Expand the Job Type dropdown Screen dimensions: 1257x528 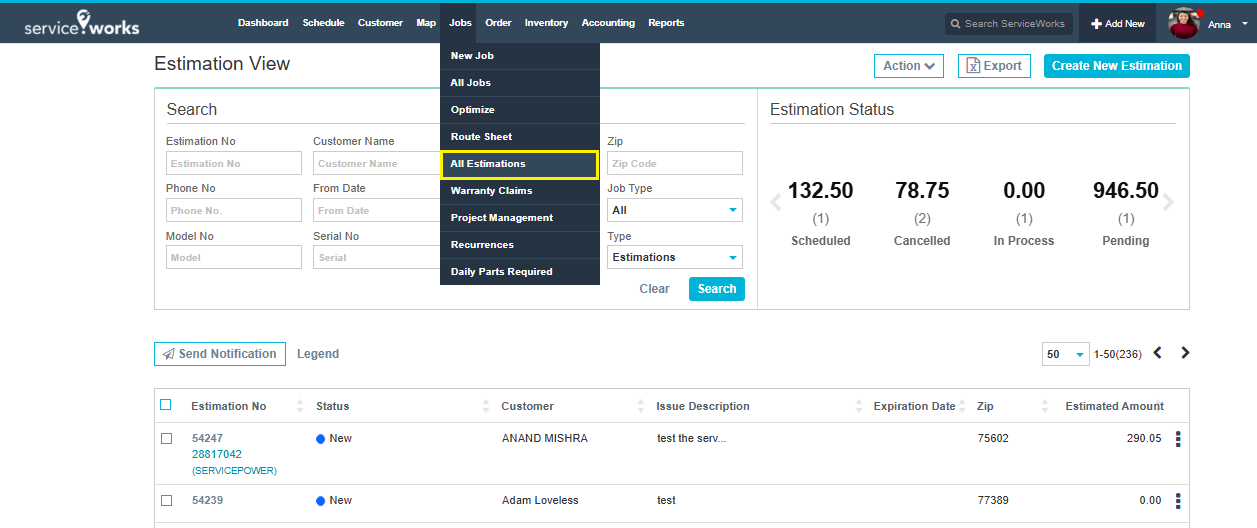click(674, 210)
